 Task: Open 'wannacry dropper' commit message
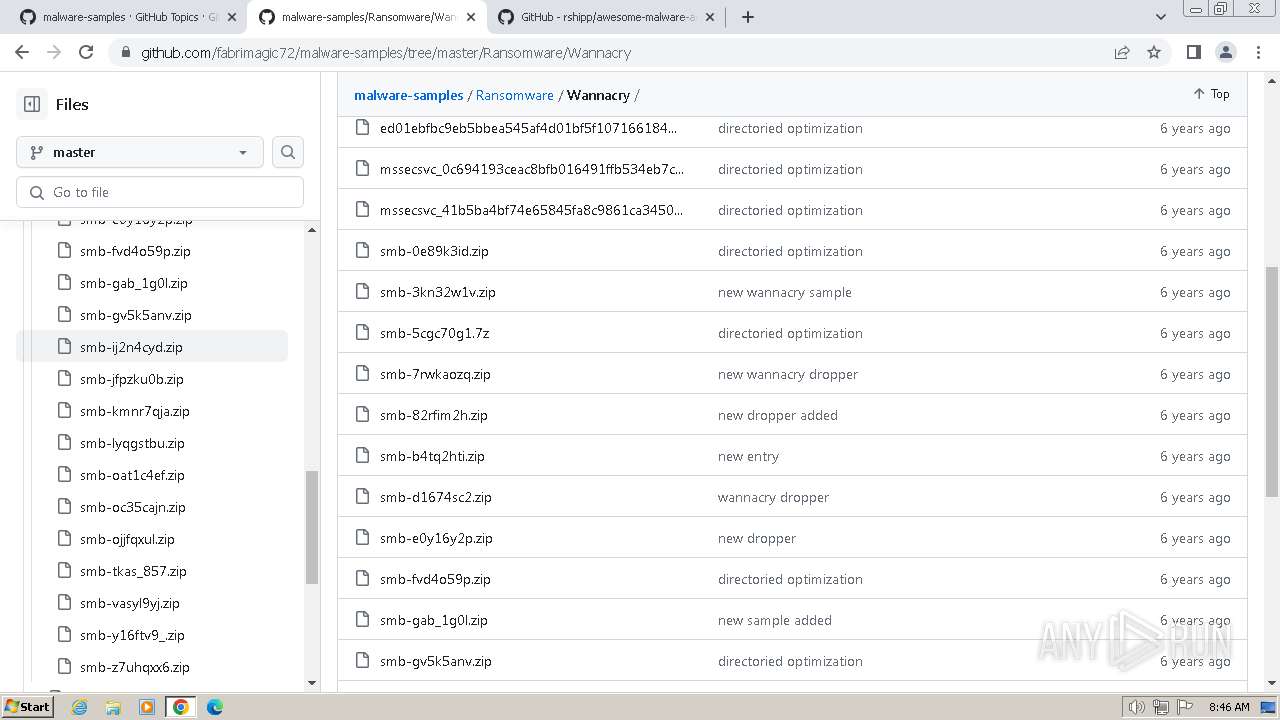773,497
